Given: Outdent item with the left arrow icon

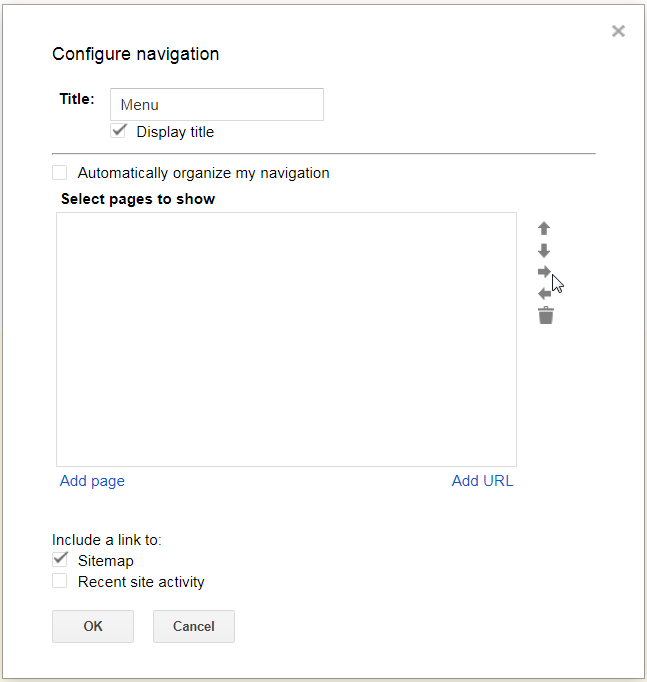Looking at the screenshot, I should coord(544,294).
